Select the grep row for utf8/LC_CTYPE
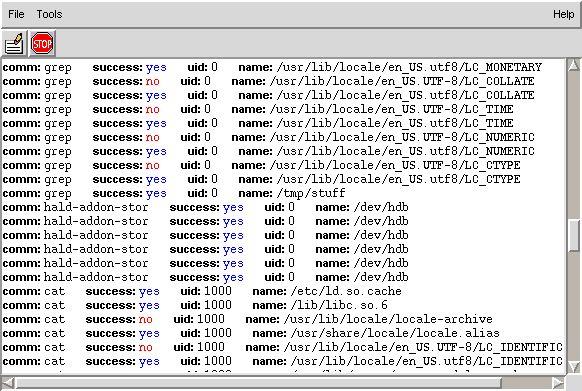The image size is (582, 391). click(262, 179)
